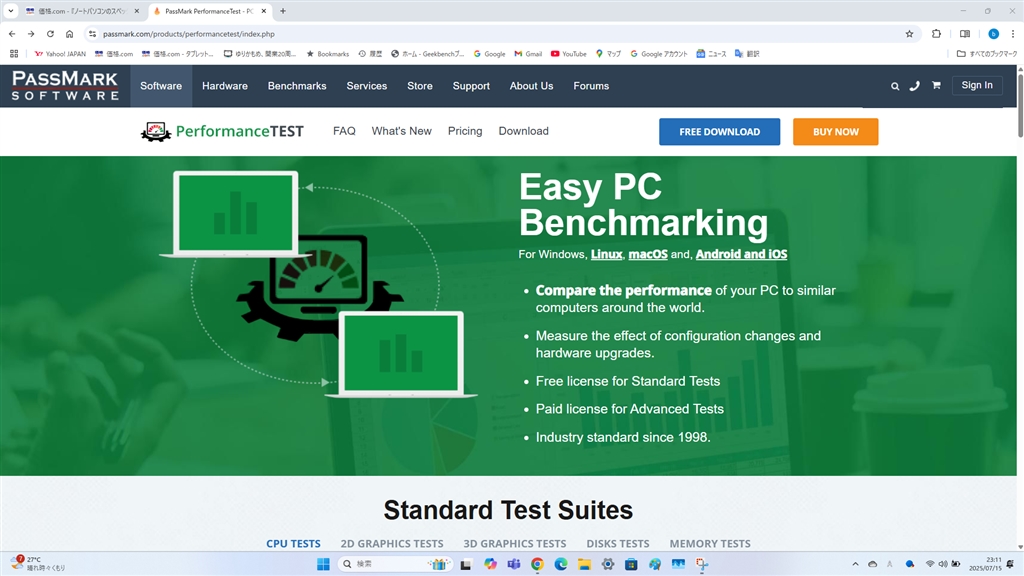
Task: Open the clock showing 23:11
Action: point(985,564)
